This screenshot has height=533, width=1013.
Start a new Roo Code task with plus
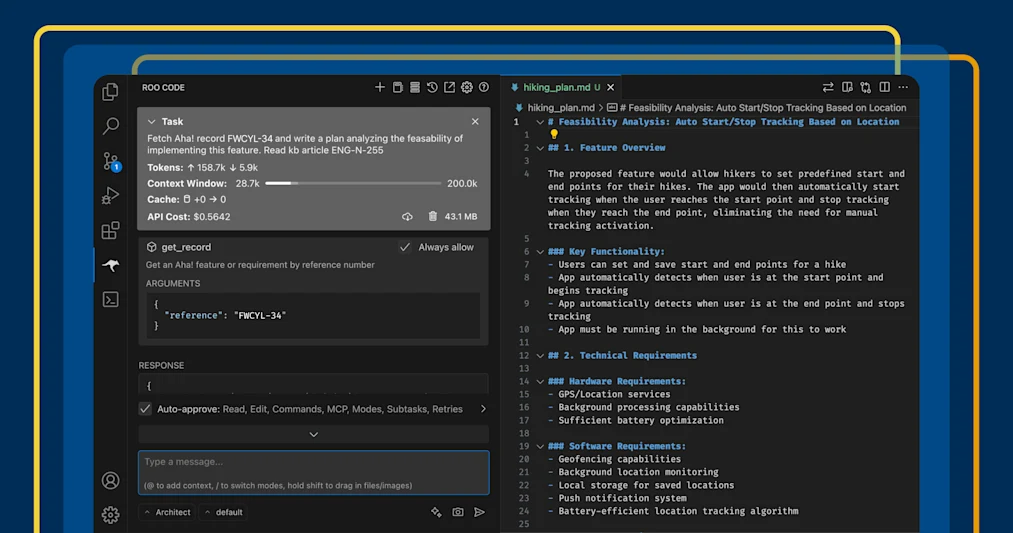(380, 87)
